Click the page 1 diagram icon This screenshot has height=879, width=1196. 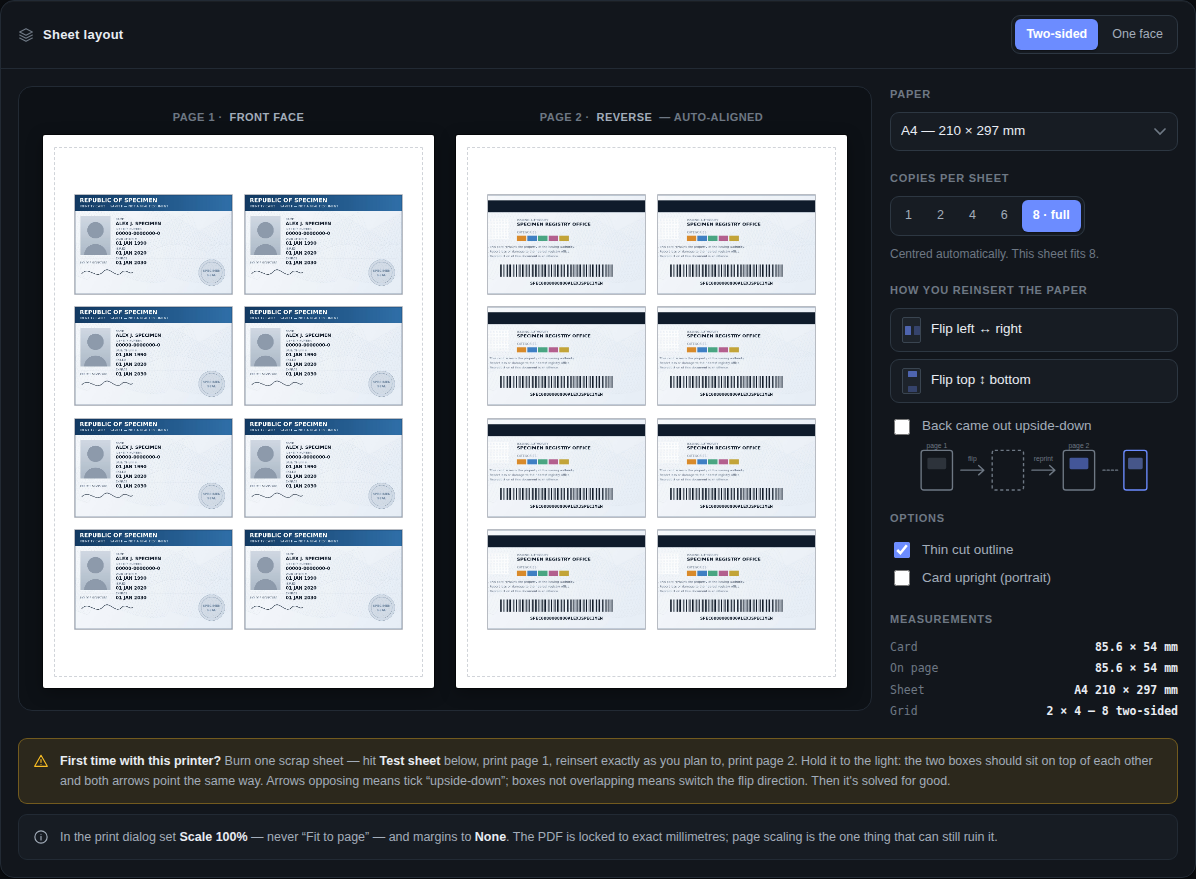pos(936,470)
